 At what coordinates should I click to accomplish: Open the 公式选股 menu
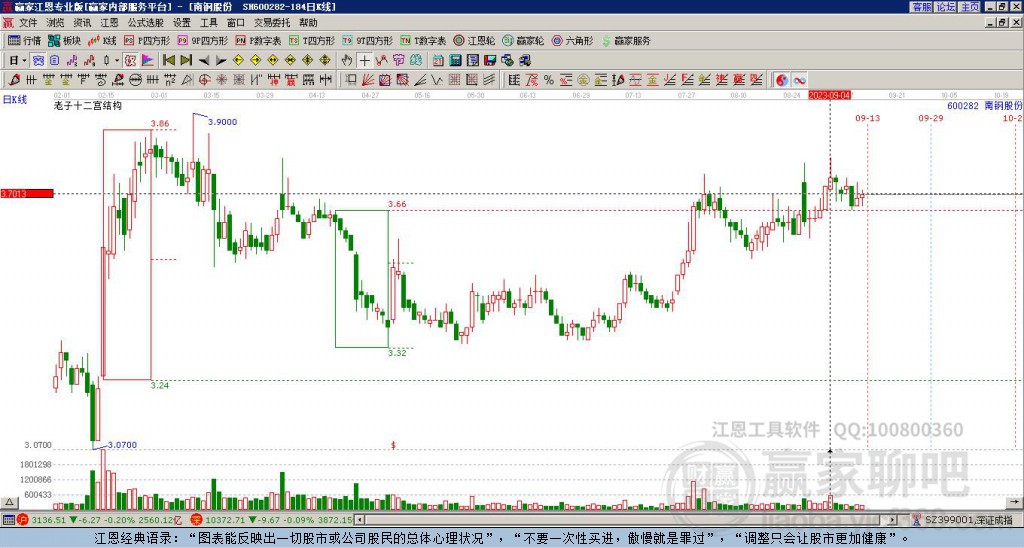click(145, 23)
